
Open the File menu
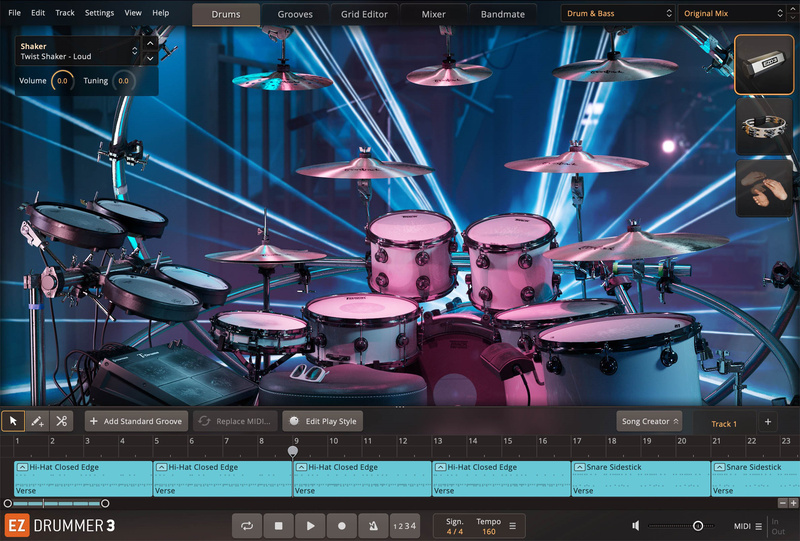click(15, 13)
